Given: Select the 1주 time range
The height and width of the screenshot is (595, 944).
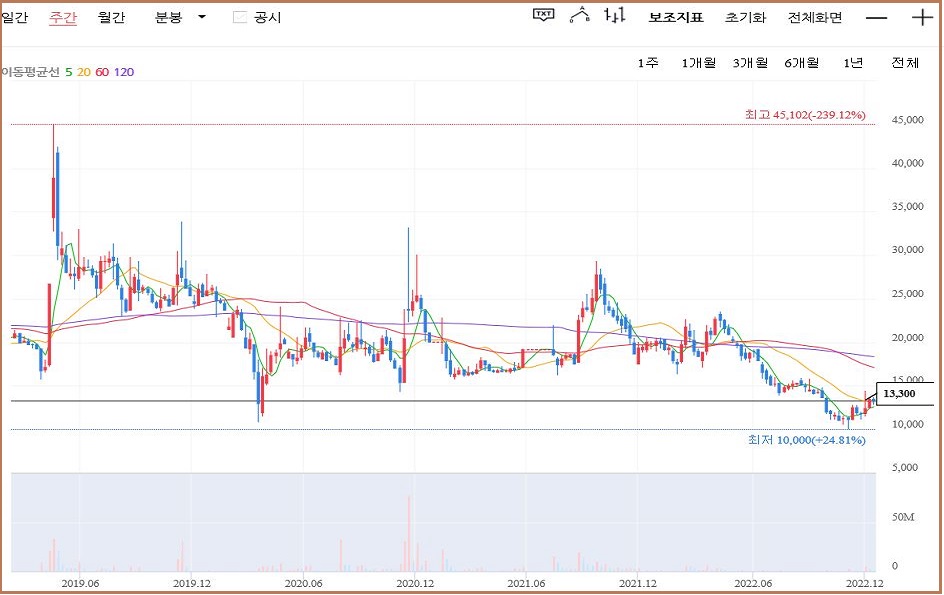Looking at the screenshot, I should pos(648,63).
